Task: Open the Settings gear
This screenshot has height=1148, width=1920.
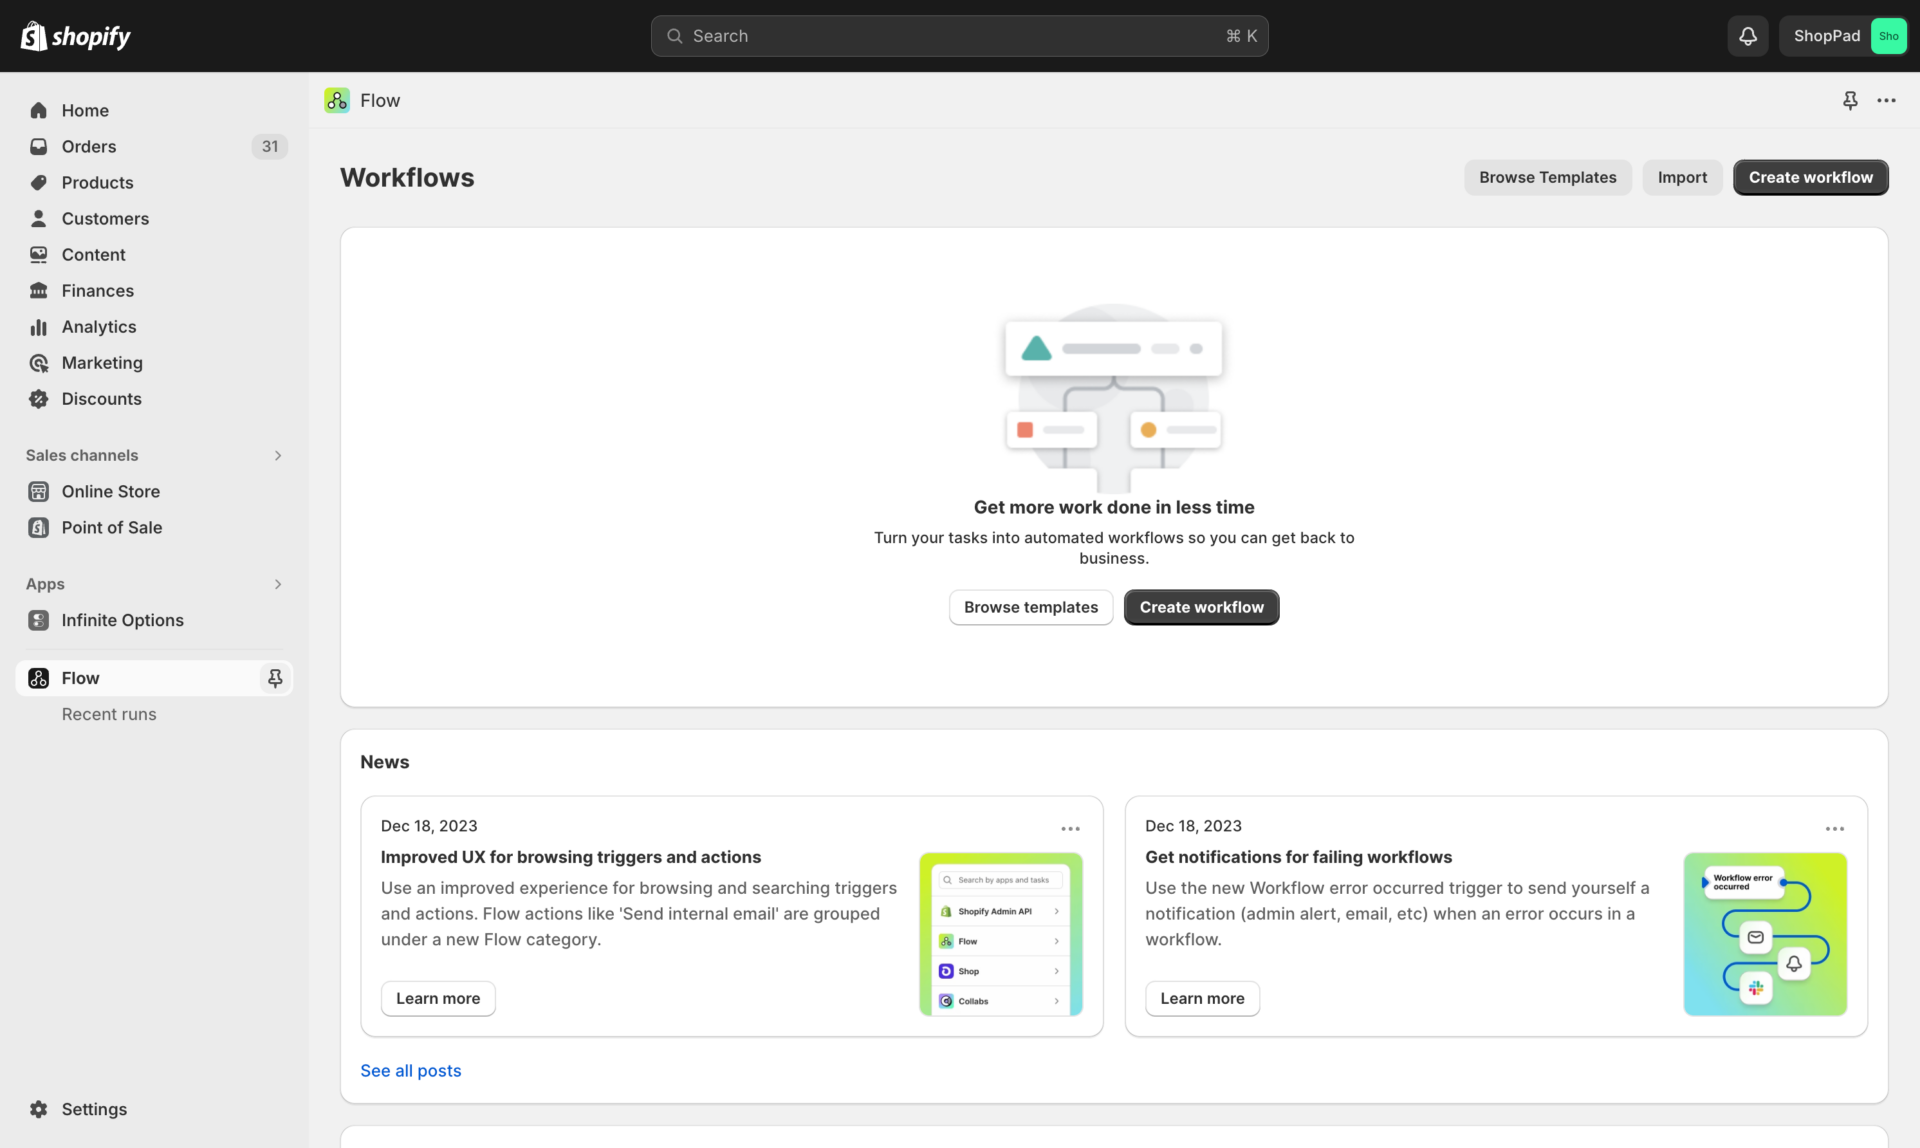Action: click(x=38, y=1109)
